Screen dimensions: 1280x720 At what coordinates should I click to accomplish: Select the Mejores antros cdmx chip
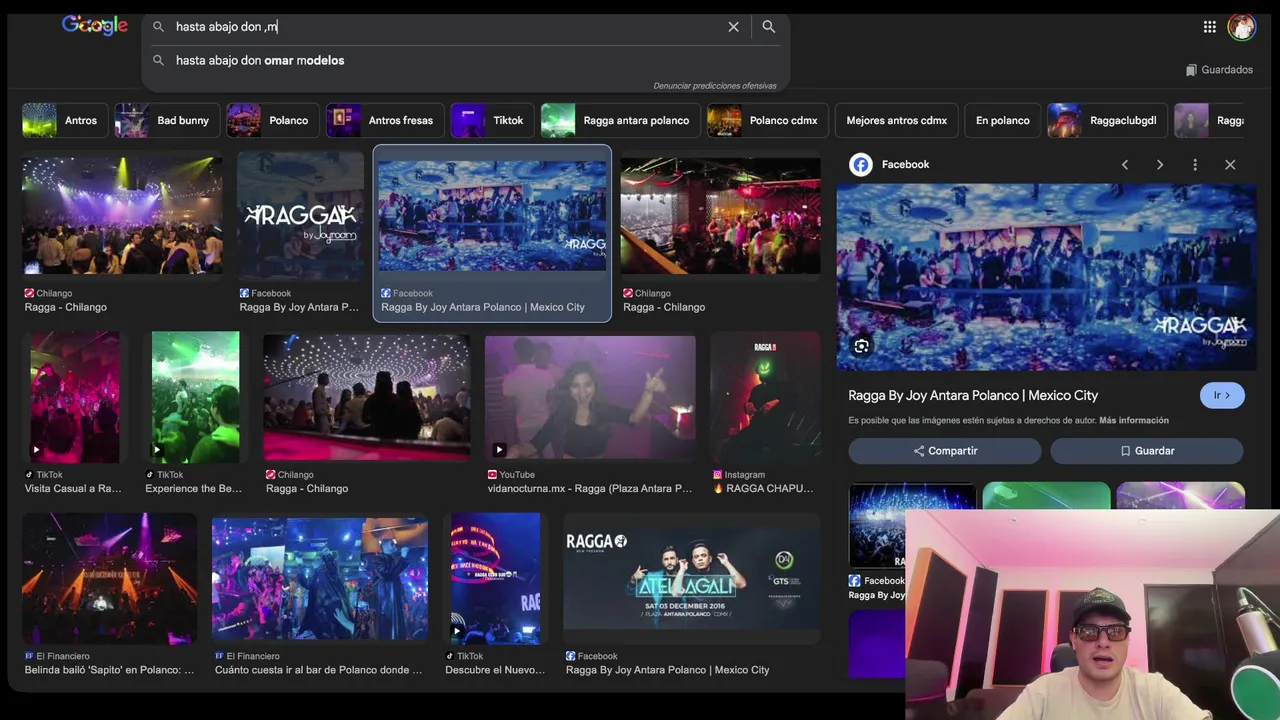click(896, 120)
